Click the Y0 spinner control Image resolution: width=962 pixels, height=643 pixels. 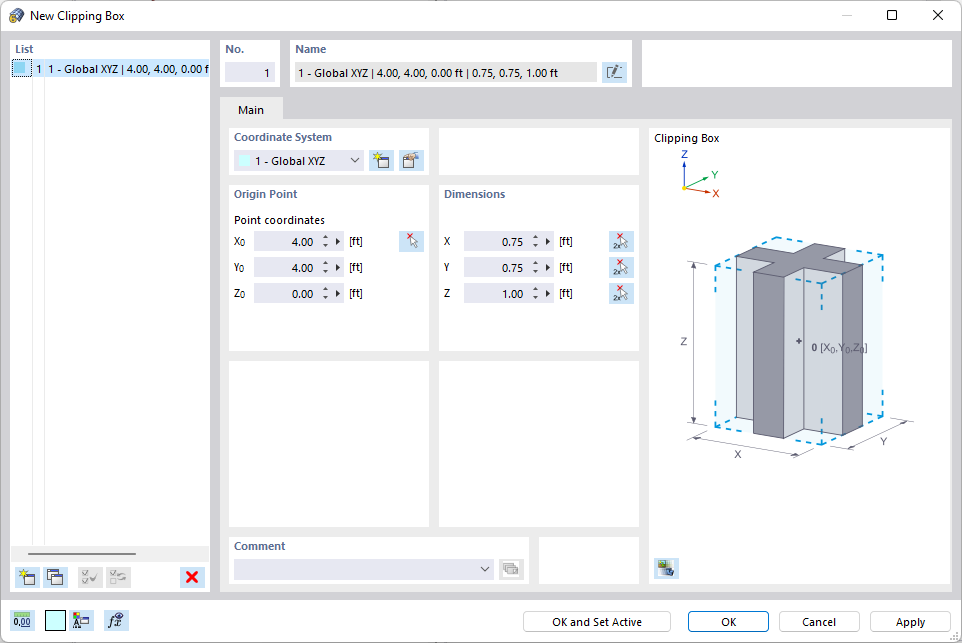click(325, 268)
